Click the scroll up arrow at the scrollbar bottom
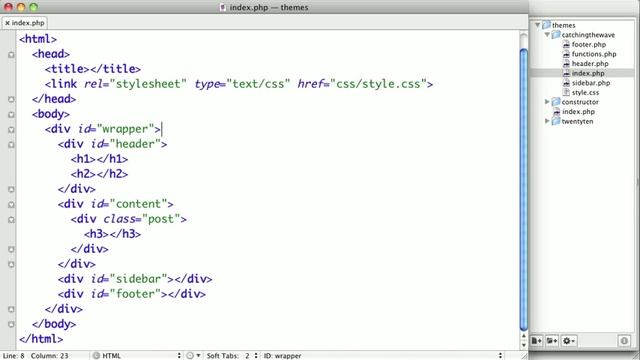Screen dimensions: 640x360 tap(524, 336)
